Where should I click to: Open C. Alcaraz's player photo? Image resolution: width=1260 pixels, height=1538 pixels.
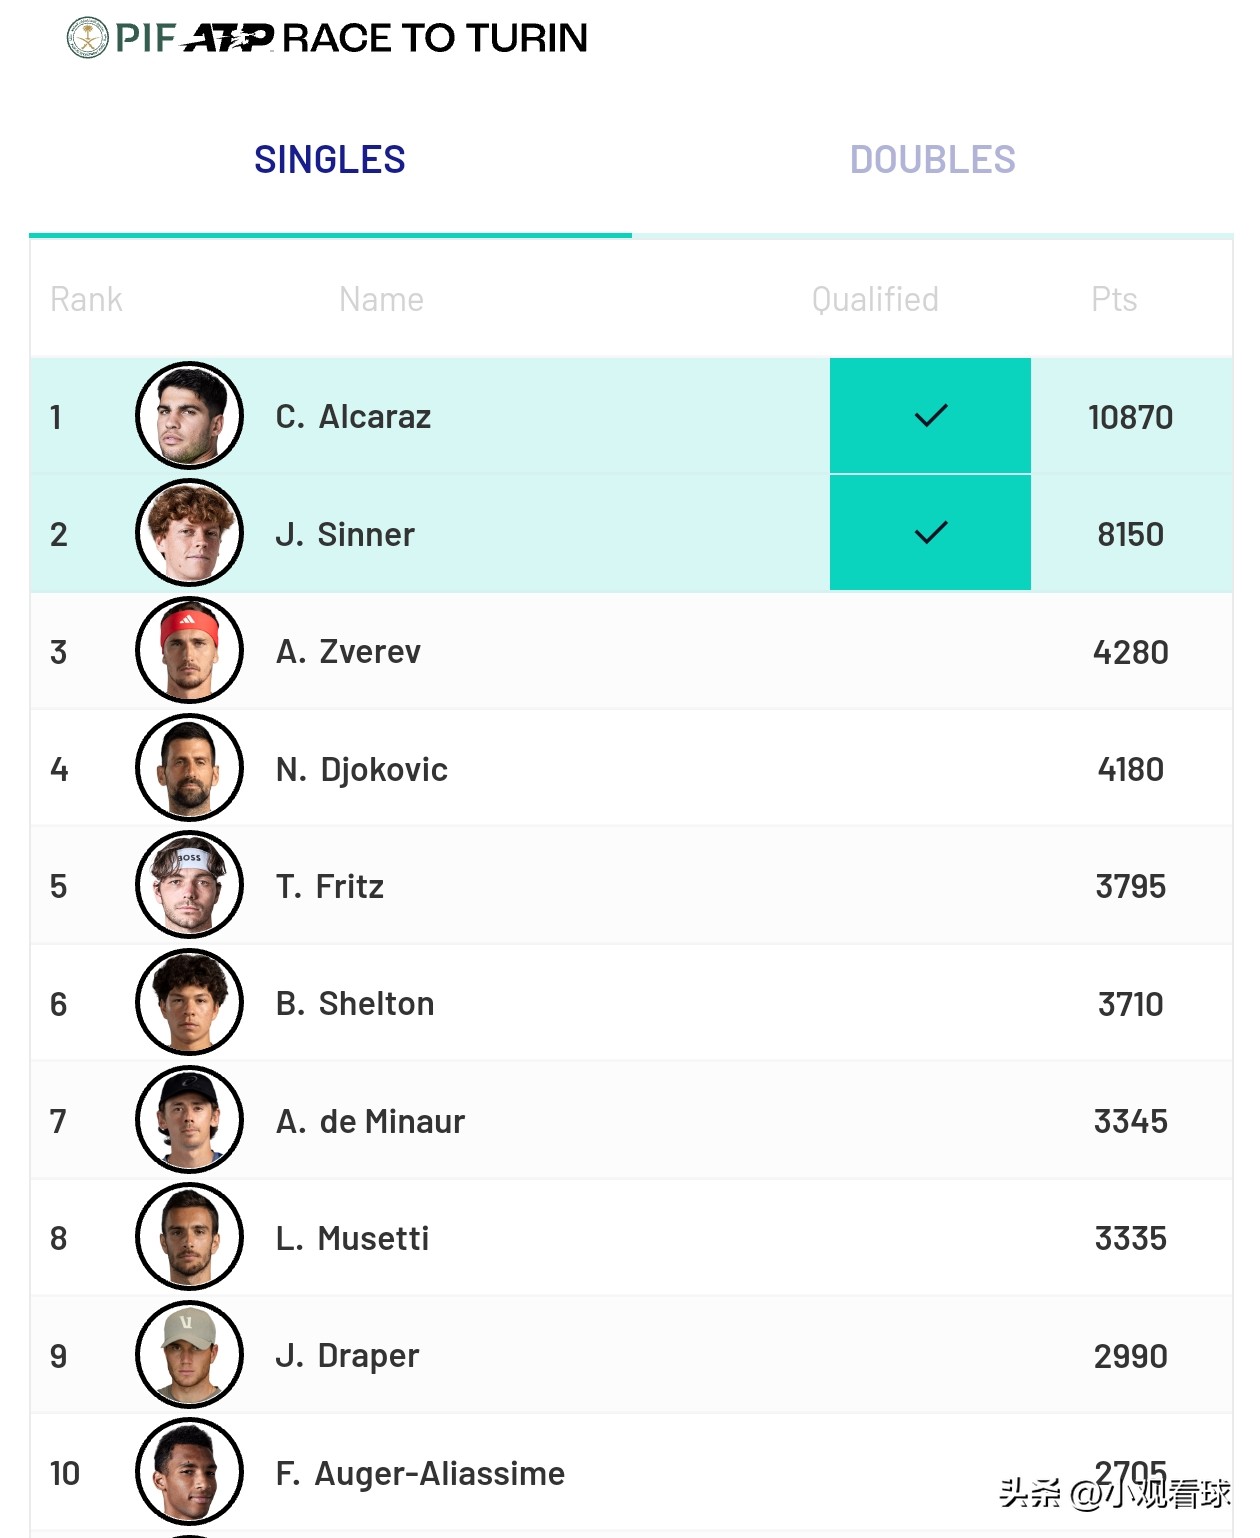coord(189,416)
